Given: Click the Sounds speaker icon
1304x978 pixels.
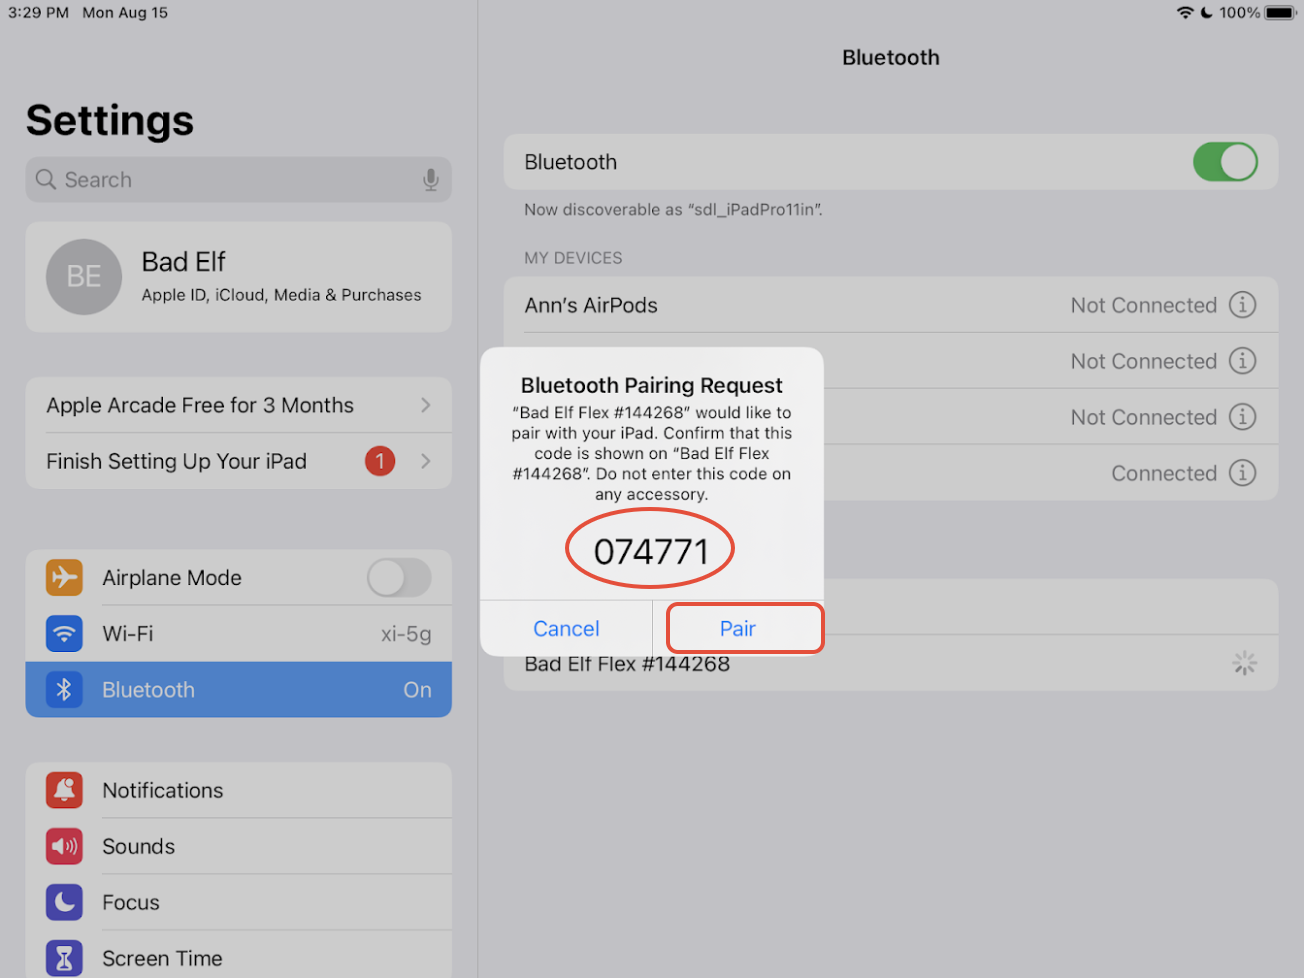Looking at the screenshot, I should click(x=64, y=846).
